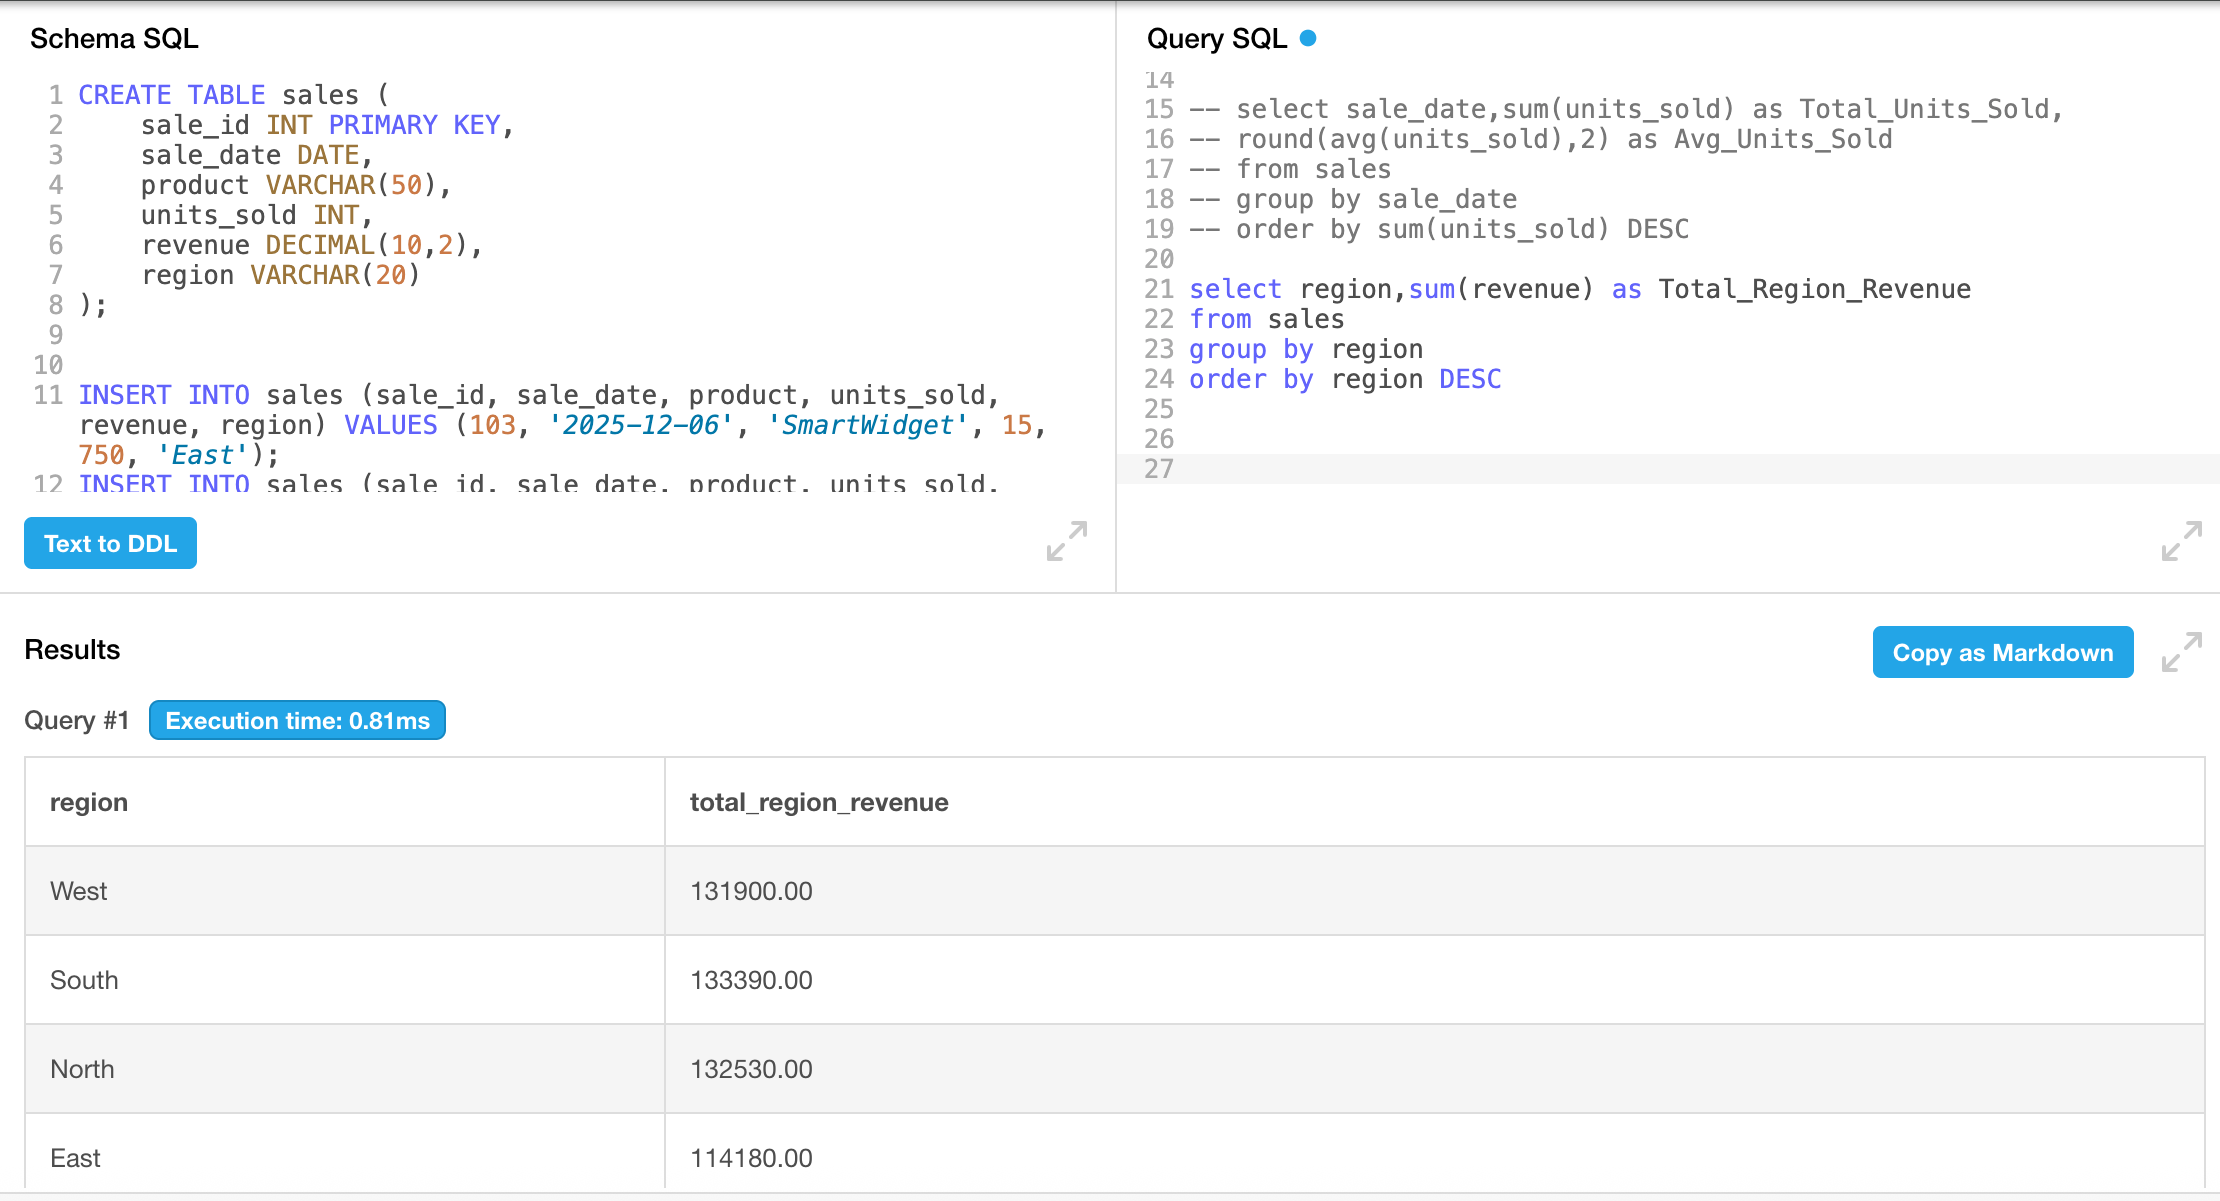Expand the Schema SQL panel to fullscreen
The height and width of the screenshot is (1201, 2220).
pos(1065,543)
